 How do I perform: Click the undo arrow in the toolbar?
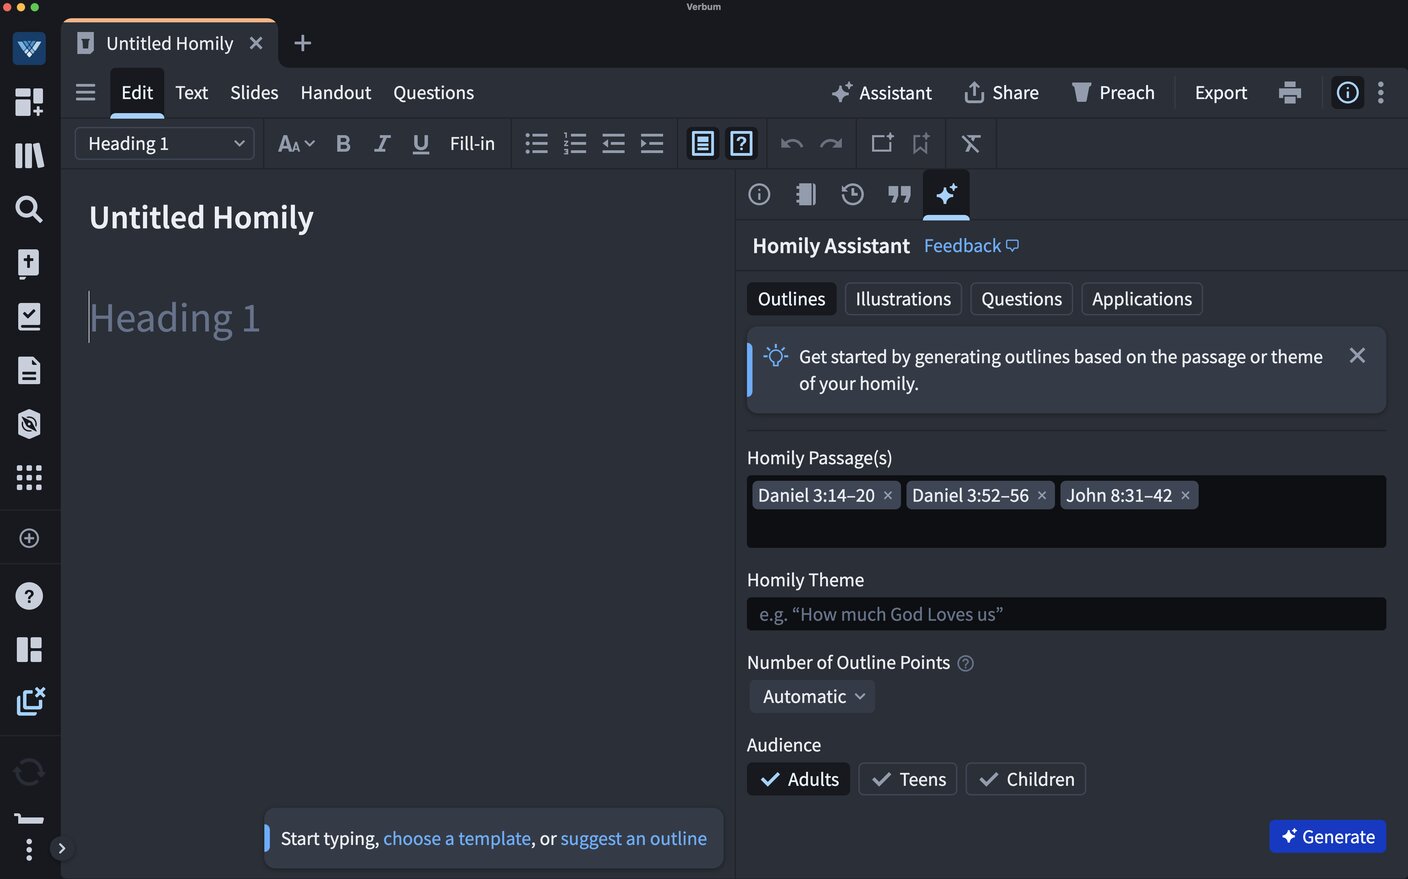[x=791, y=143]
